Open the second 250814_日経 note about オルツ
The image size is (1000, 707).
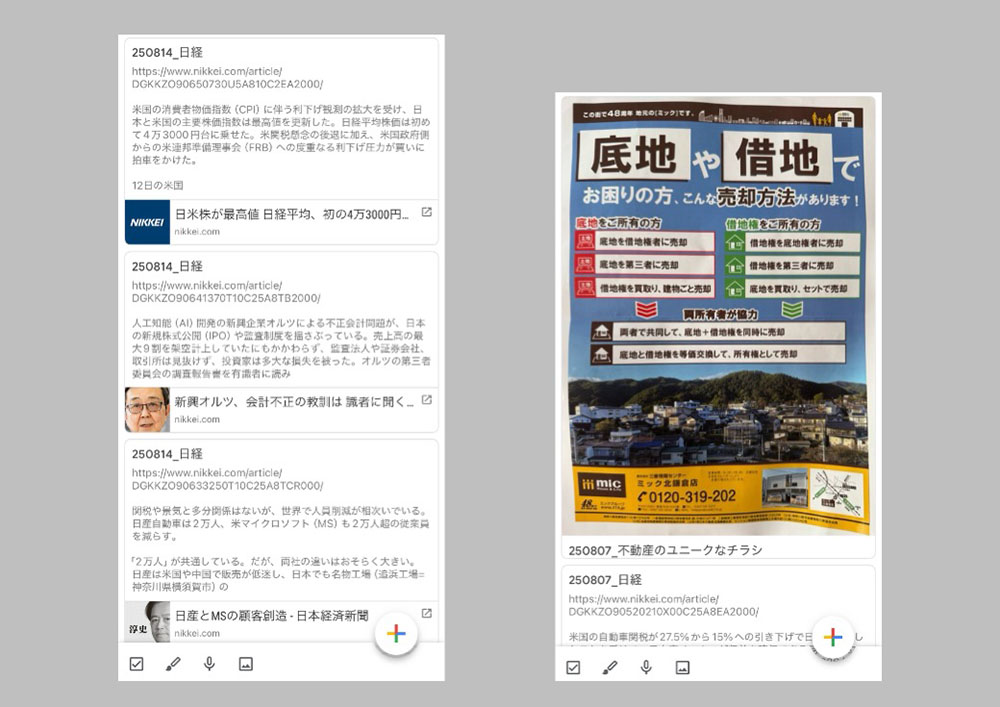(167, 266)
